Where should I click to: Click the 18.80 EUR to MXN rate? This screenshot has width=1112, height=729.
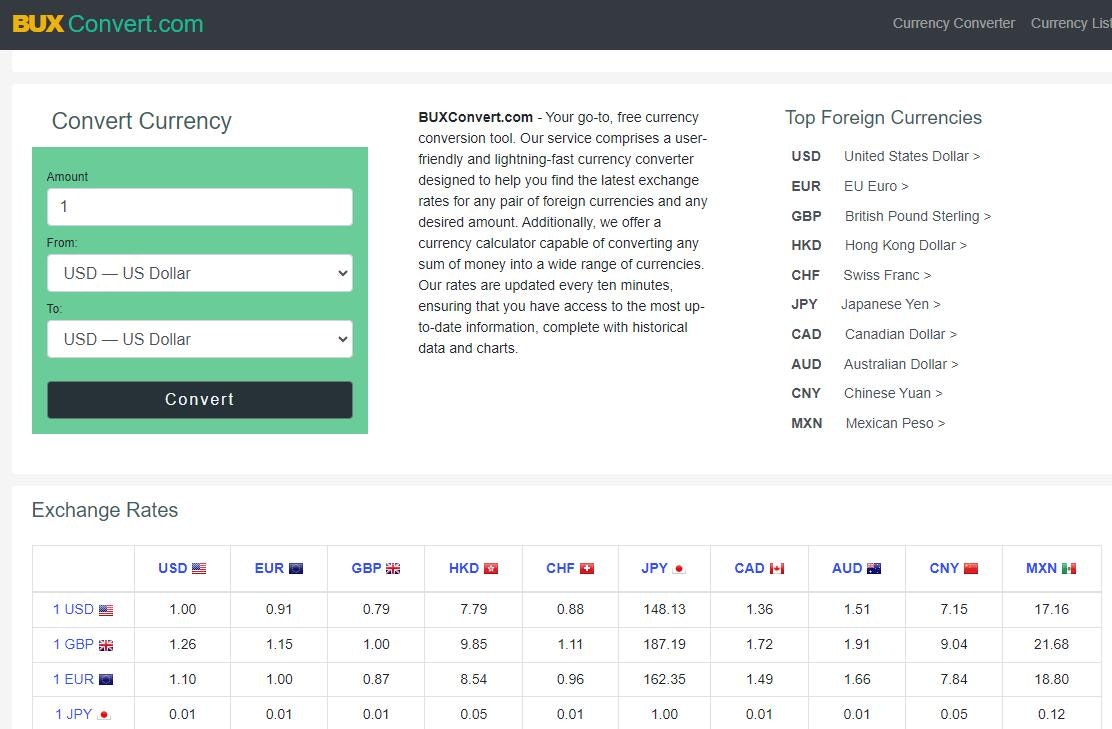click(x=1051, y=679)
